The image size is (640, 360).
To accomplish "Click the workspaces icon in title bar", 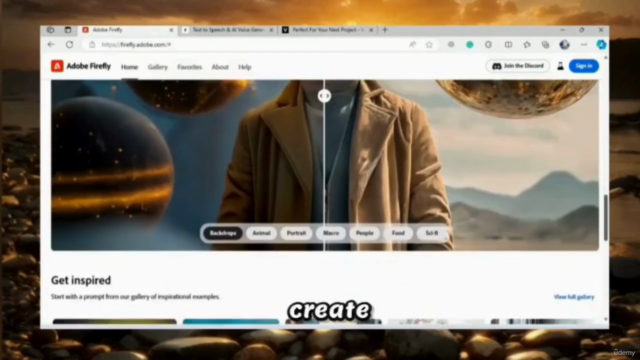I will pyautogui.click(x=50, y=30).
